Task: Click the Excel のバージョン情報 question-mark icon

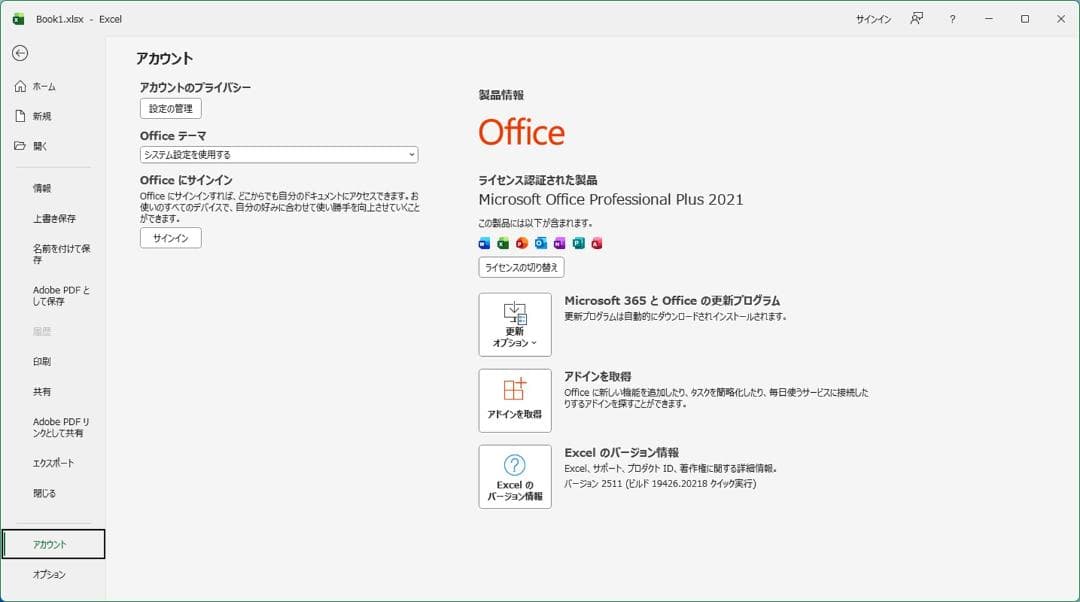Action: 516,465
